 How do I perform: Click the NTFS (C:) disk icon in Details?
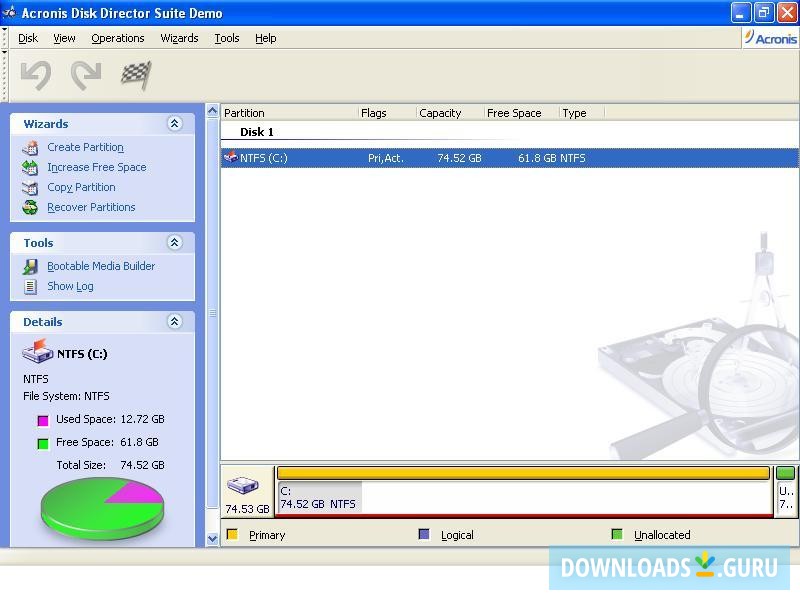point(38,351)
